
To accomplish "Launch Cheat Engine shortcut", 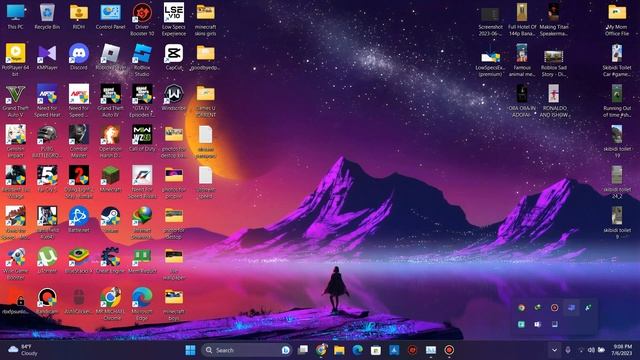I will click(110, 260).
